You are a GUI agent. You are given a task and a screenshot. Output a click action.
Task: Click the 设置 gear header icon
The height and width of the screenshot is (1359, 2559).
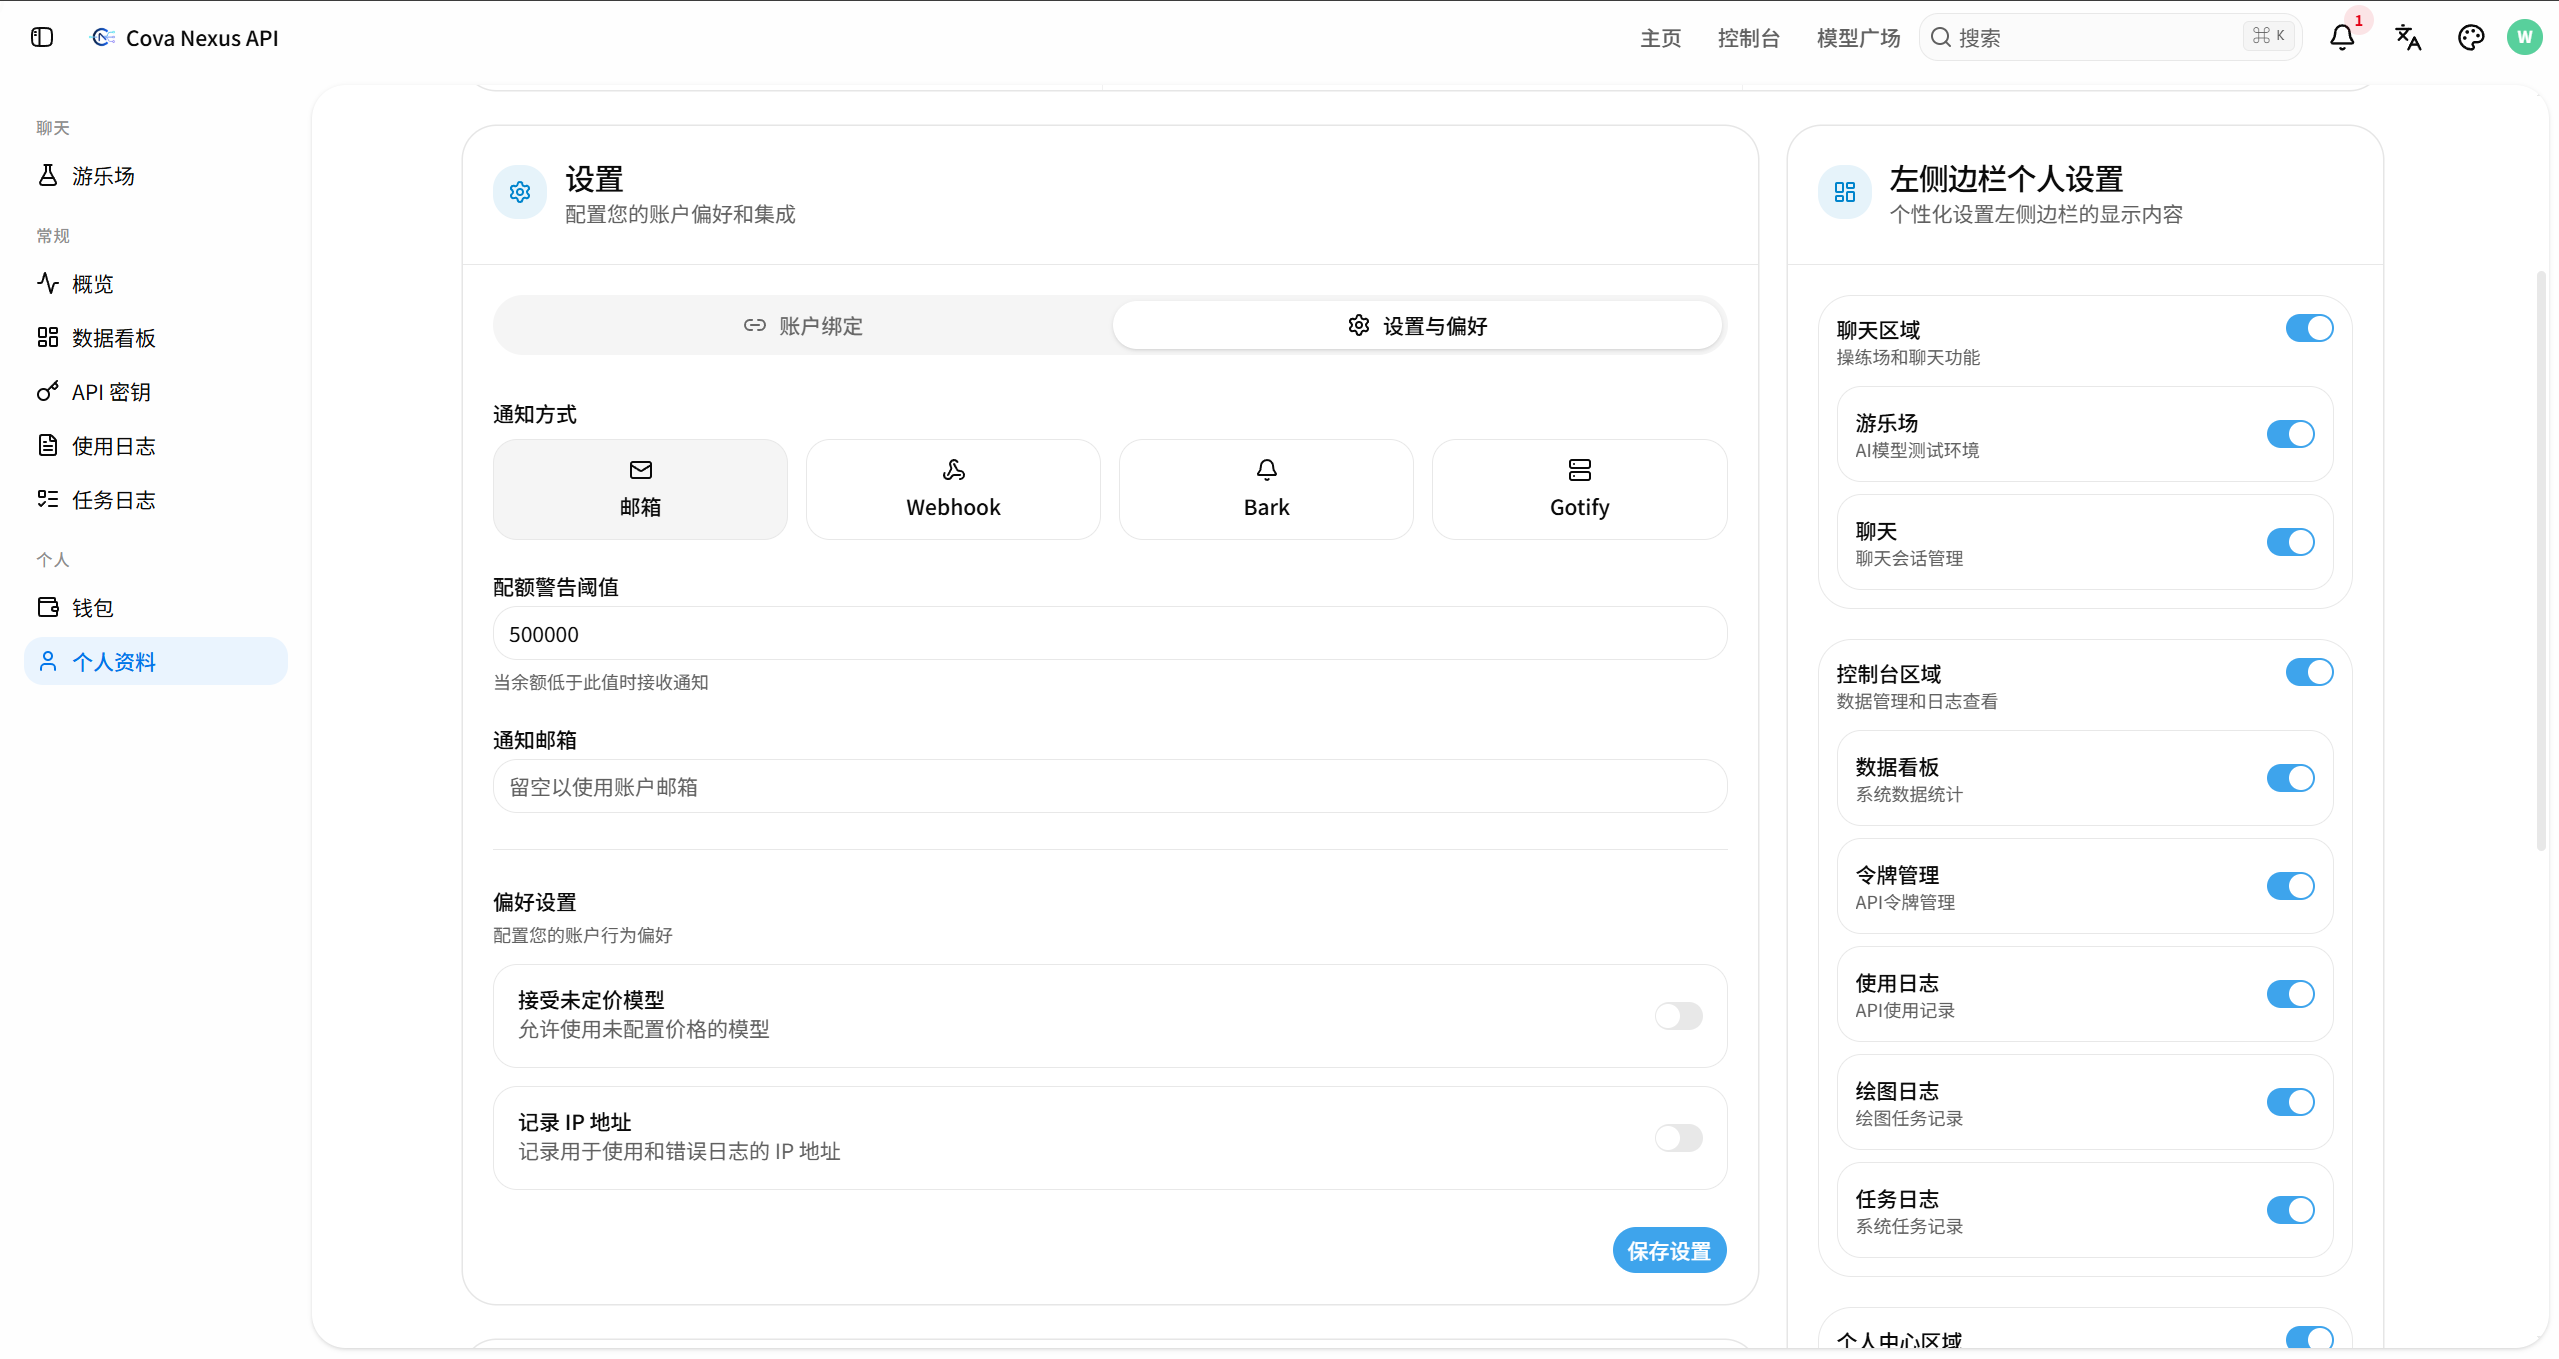click(520, 192)
